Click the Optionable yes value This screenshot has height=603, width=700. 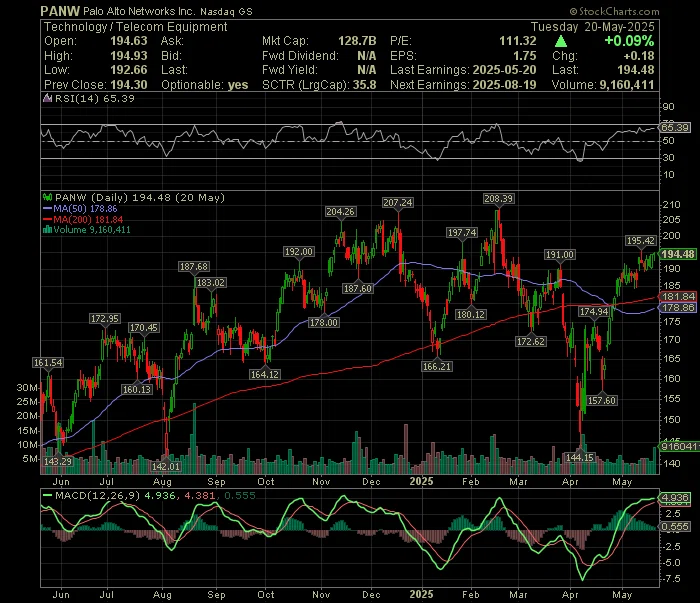click(238, 85)
